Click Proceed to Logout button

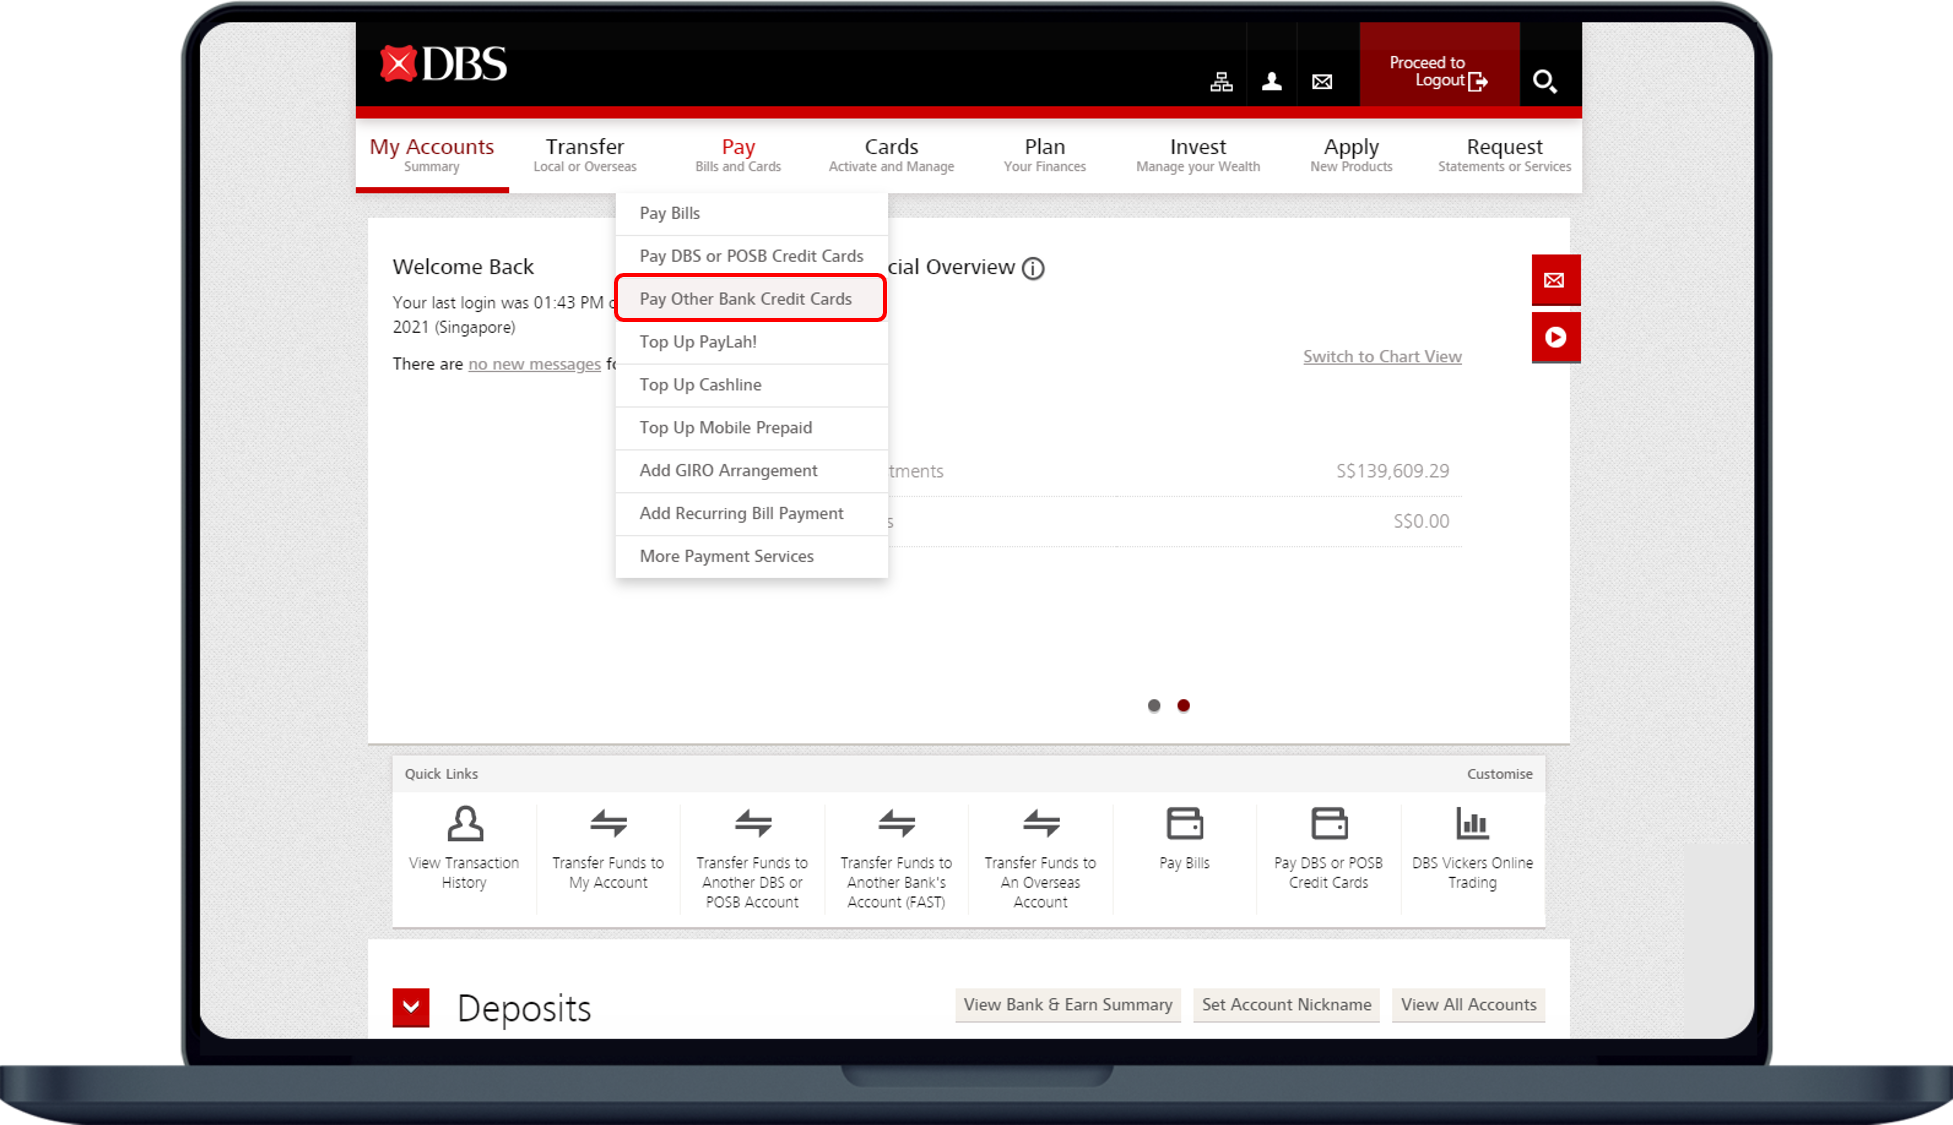point(1439,64)
